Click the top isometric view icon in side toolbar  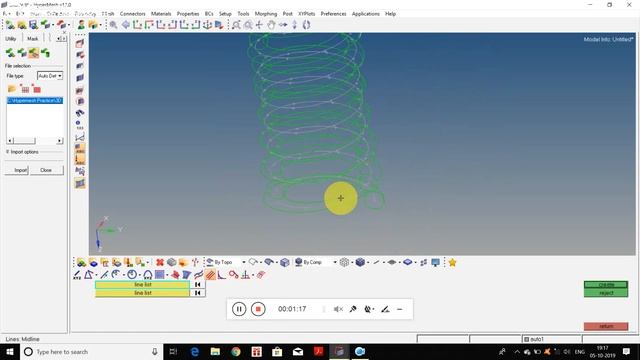[80, 43]
